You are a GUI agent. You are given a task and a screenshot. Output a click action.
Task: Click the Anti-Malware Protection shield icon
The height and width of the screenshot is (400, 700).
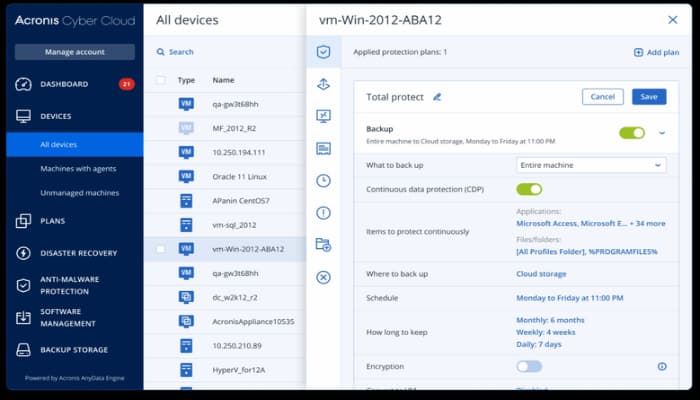23,285
